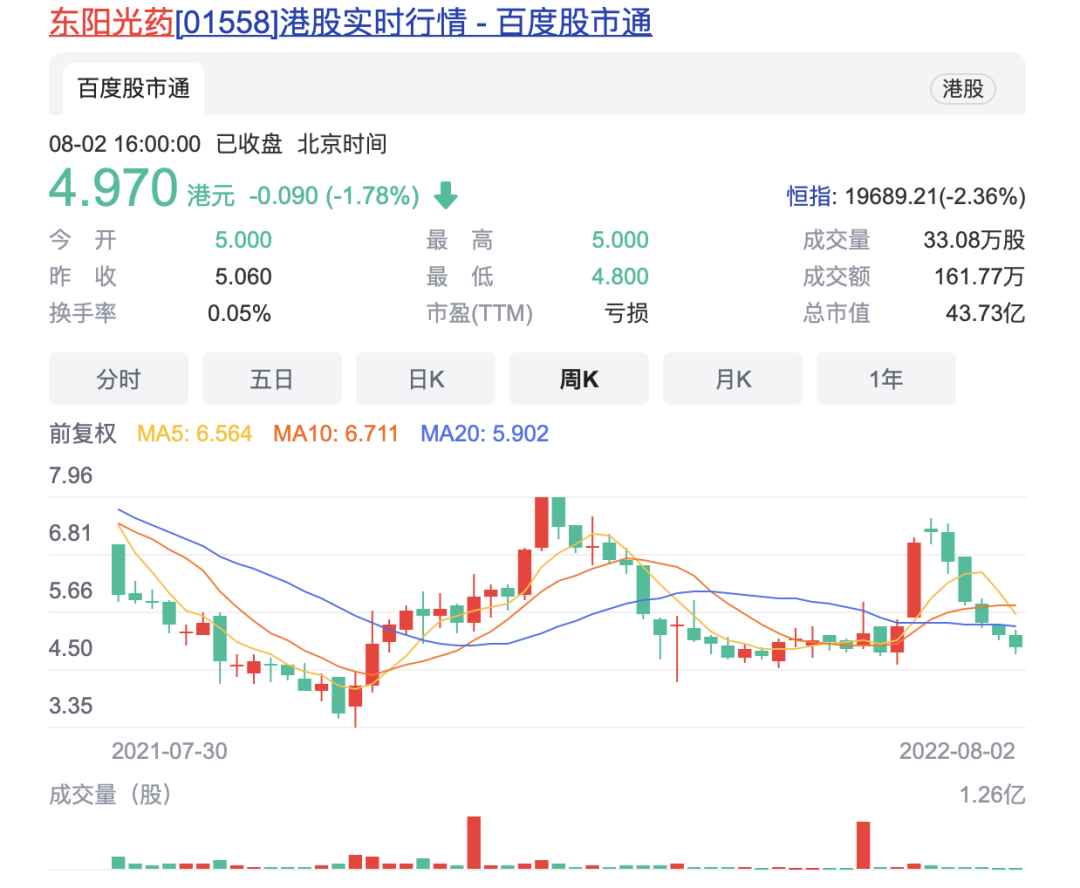Click the 1.26亿 volume scale label

point(992,795)
